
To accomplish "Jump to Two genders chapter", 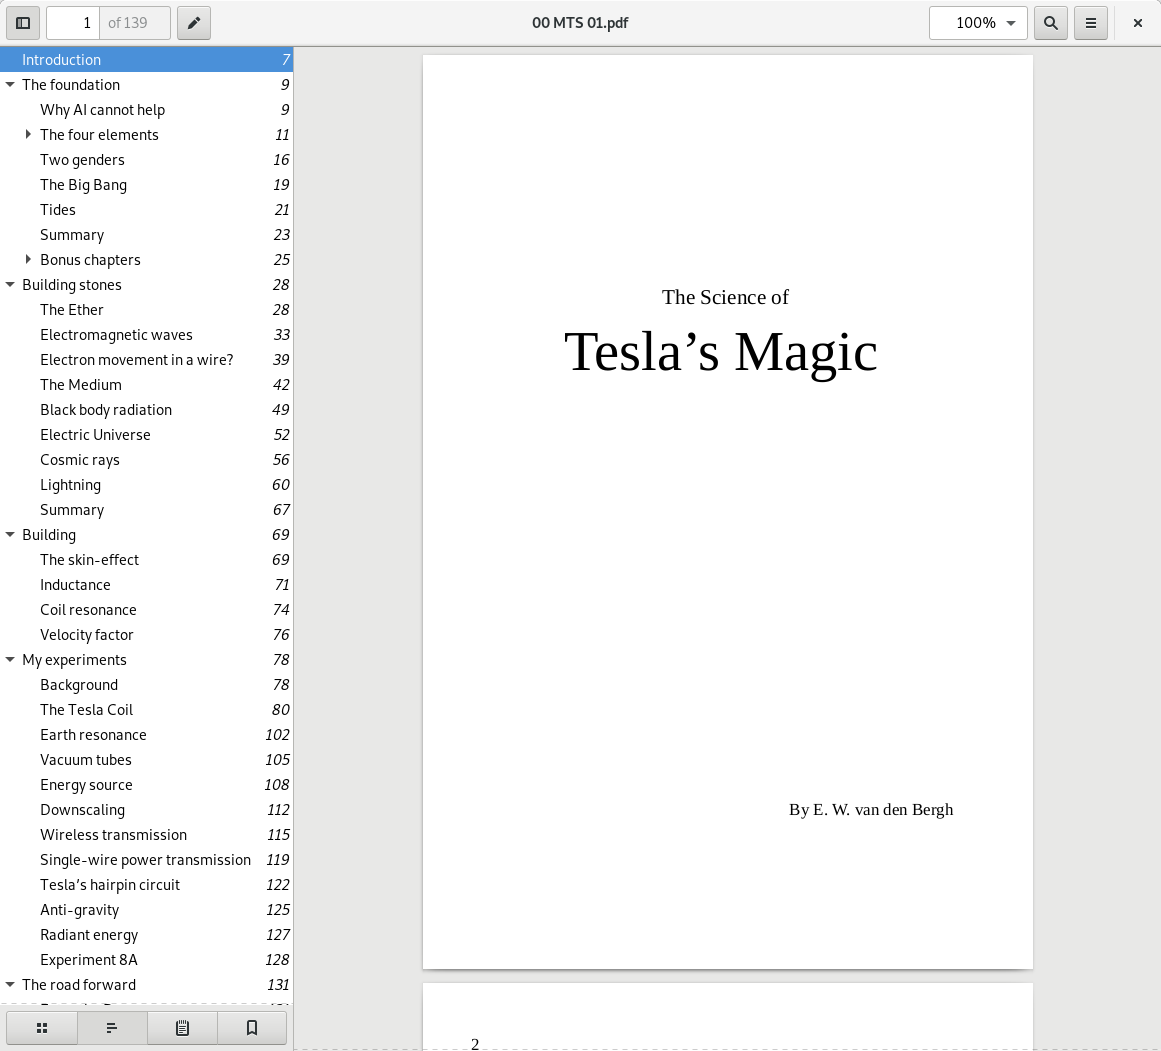I will [147, 159].
